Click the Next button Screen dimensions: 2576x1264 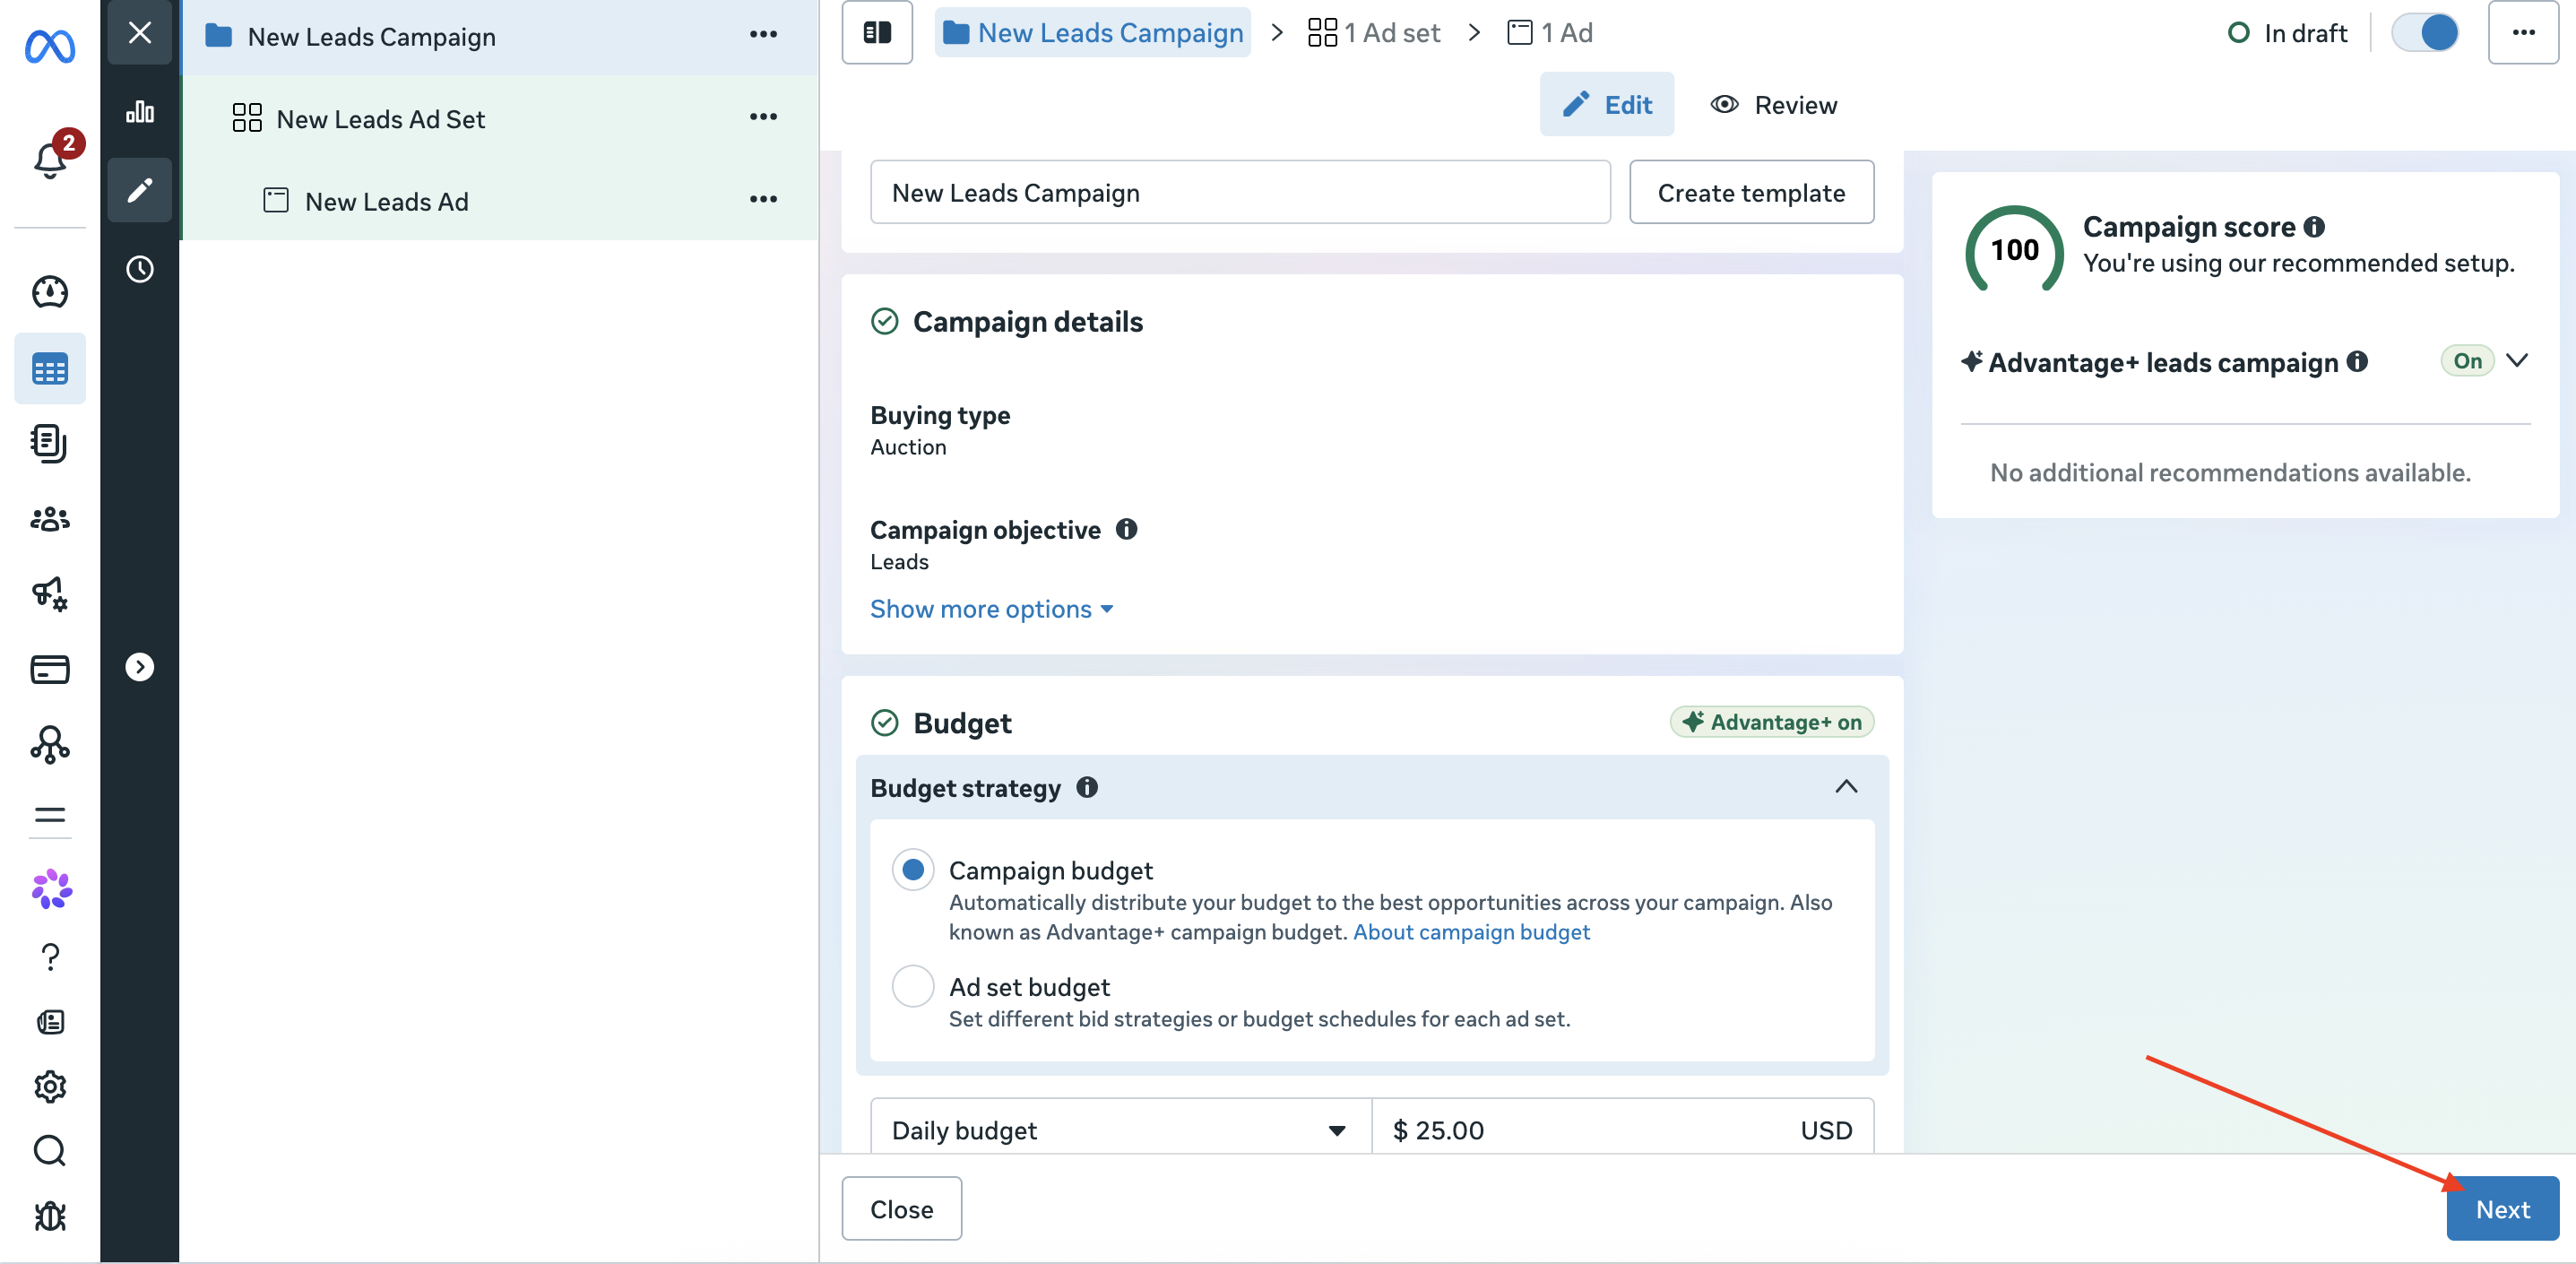tap(2502, 1208)
